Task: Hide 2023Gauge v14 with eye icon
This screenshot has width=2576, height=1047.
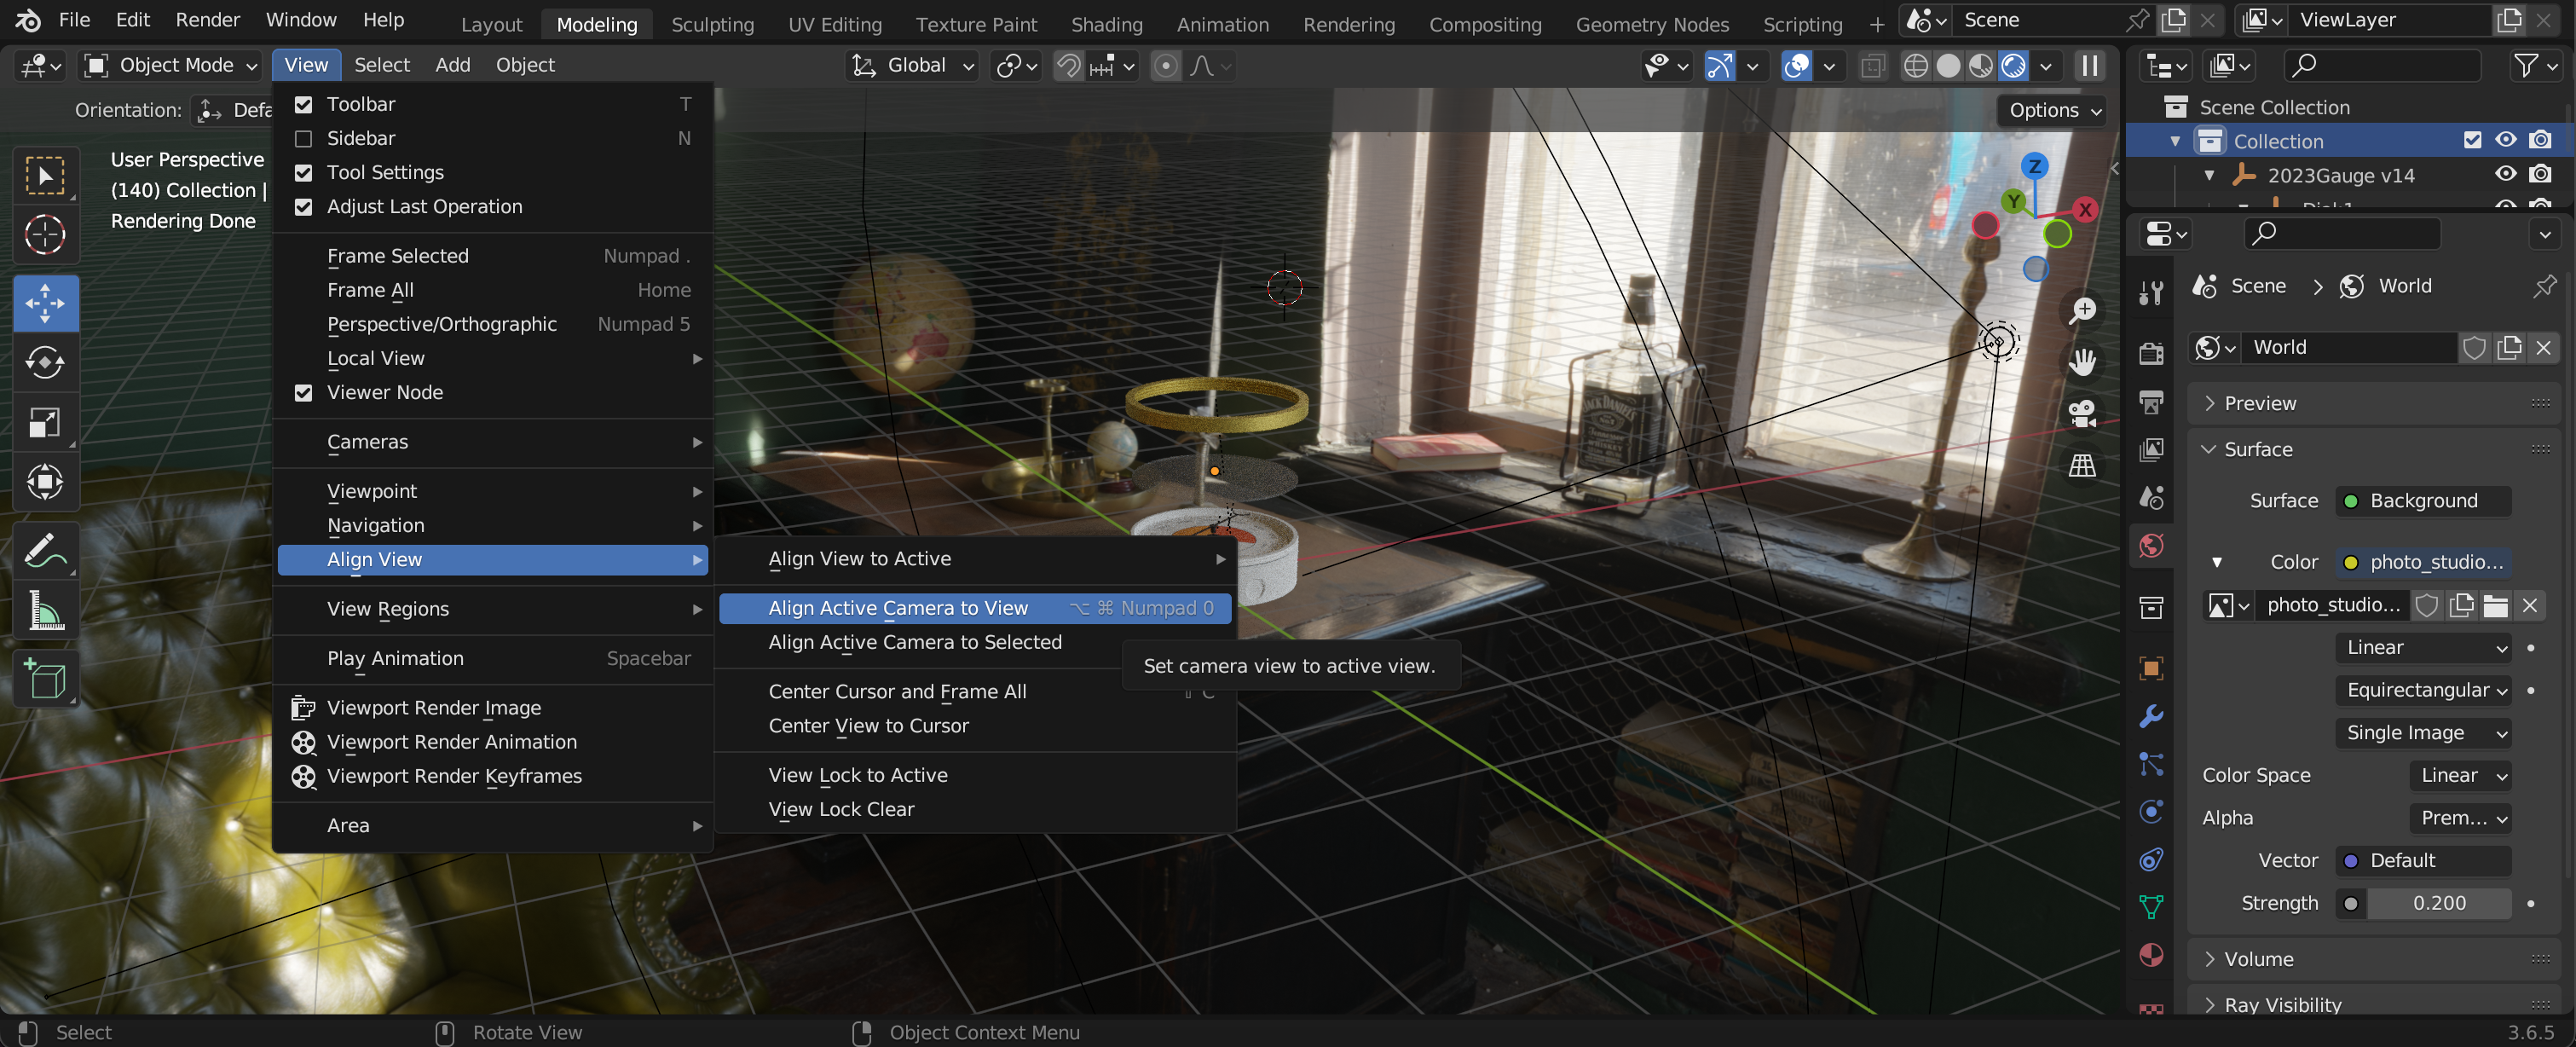Action: click(x=2505, y=174)
